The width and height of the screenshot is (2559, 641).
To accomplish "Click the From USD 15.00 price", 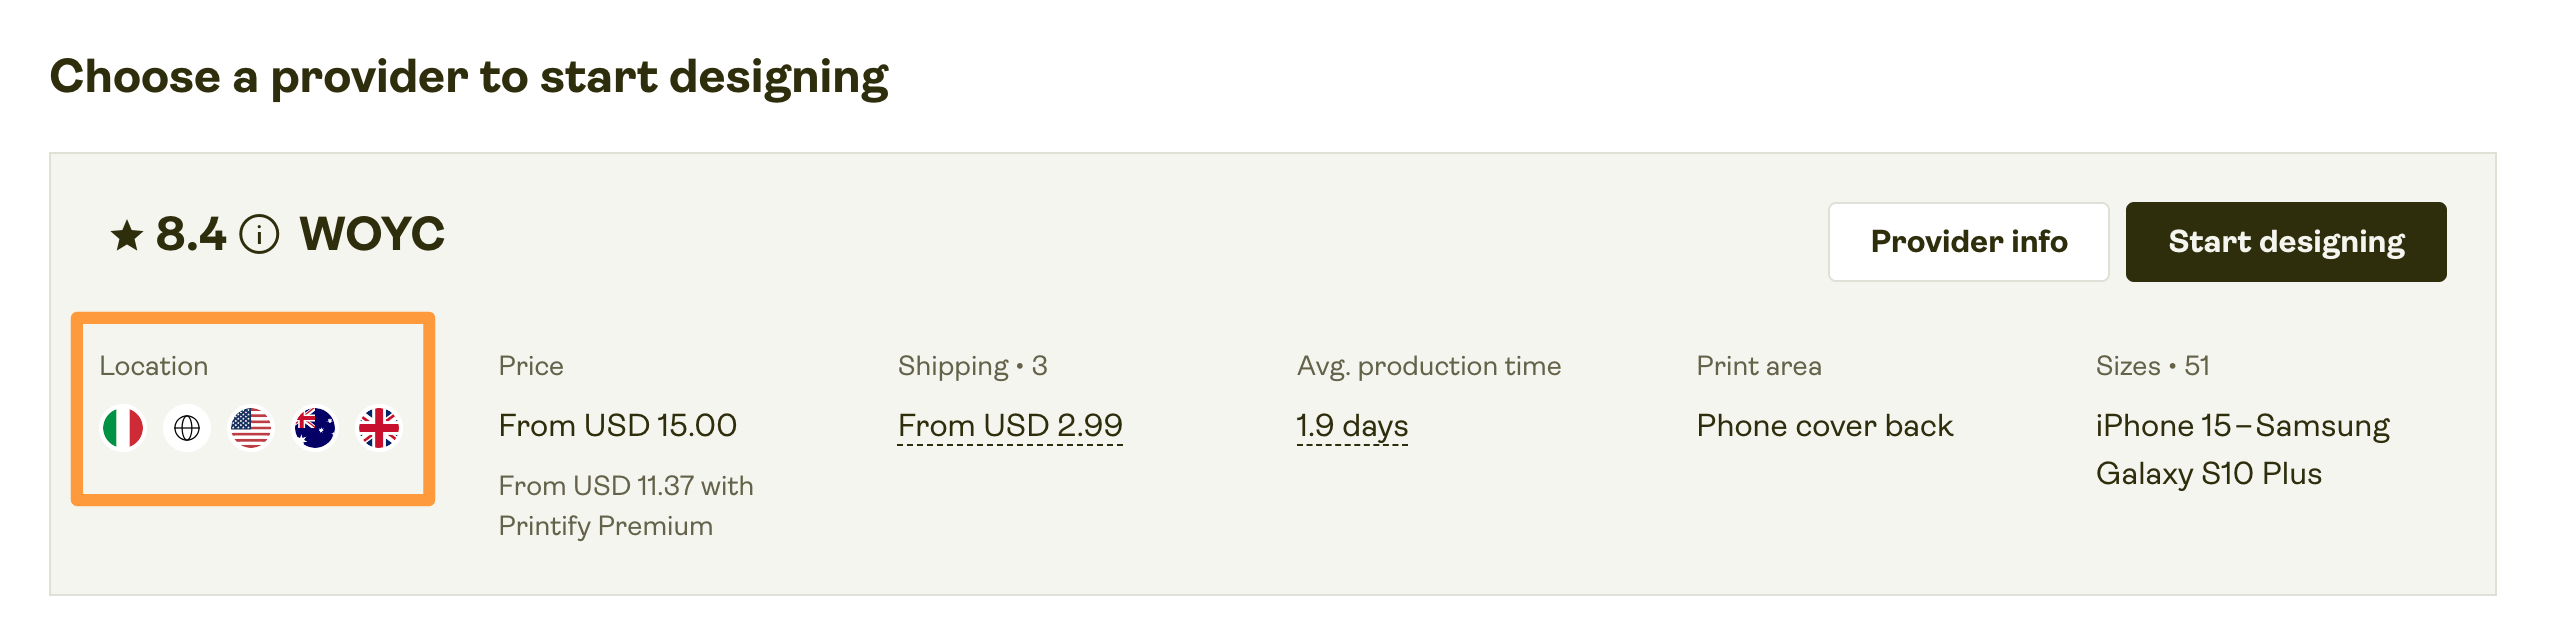I will [x=617, y=426].
